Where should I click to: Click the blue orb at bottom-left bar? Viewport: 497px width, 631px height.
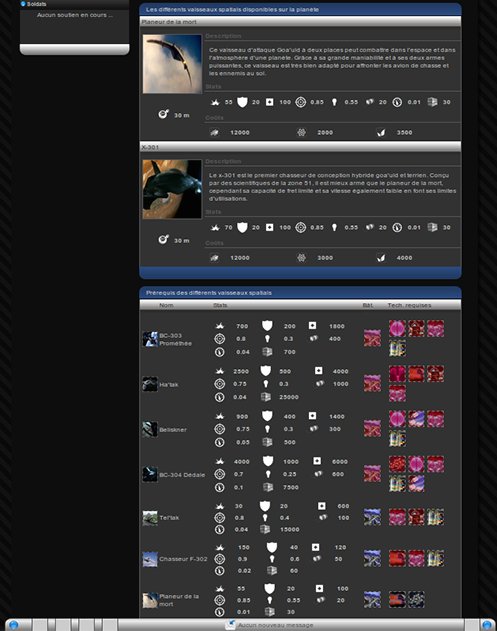13,625
